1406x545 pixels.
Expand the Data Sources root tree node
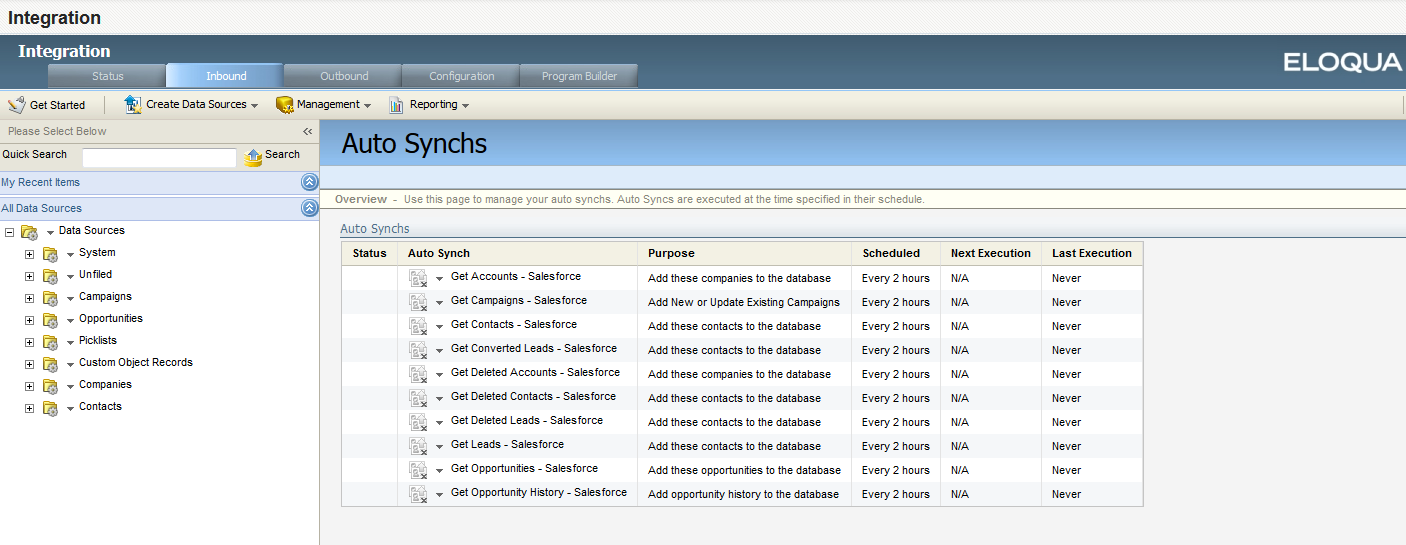[x=9, y=232]
